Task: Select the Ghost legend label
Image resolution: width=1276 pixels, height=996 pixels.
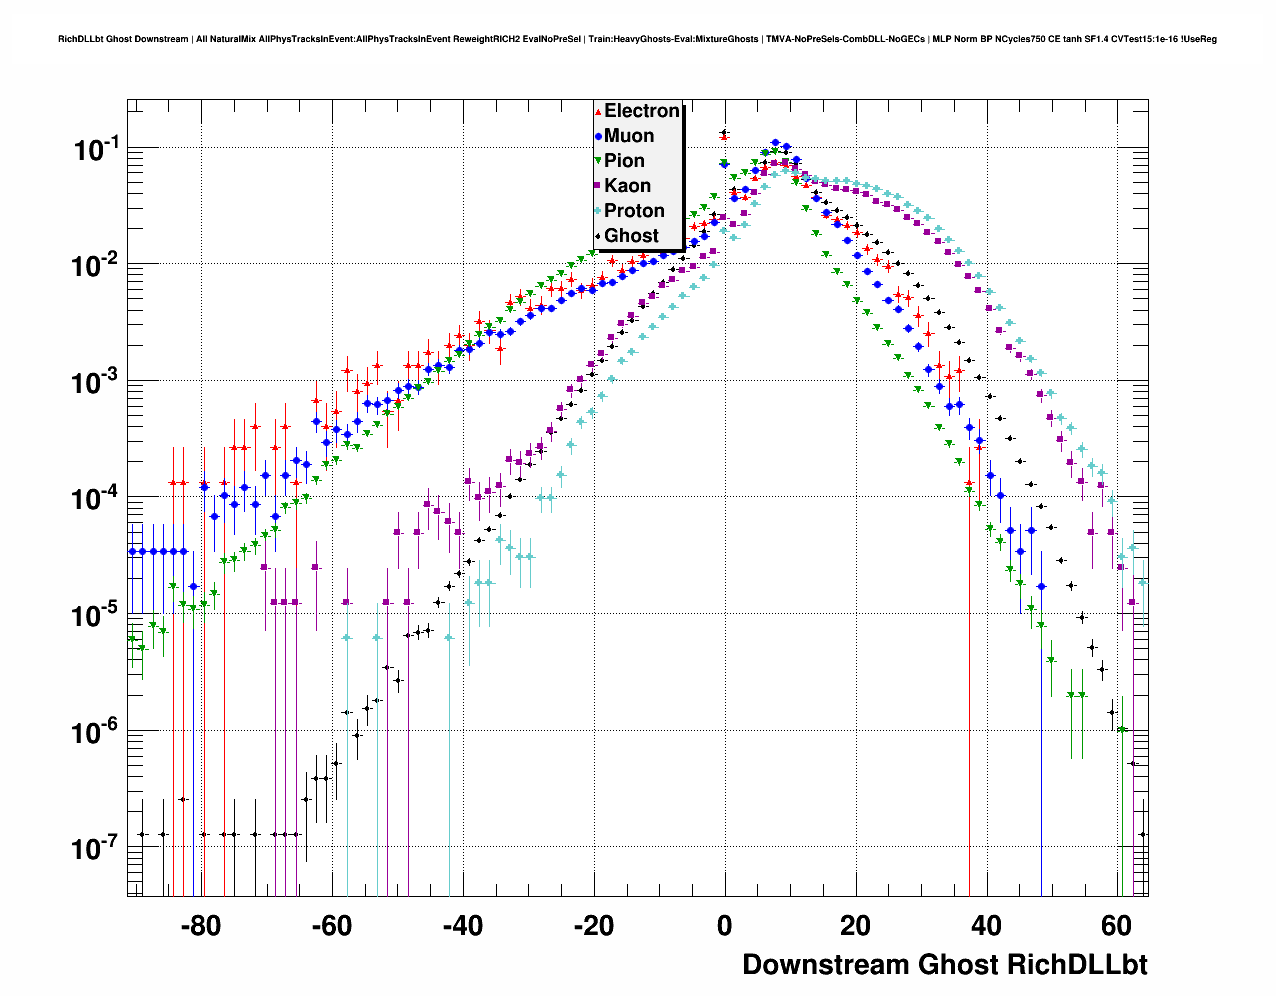Action: click(631, 236)
